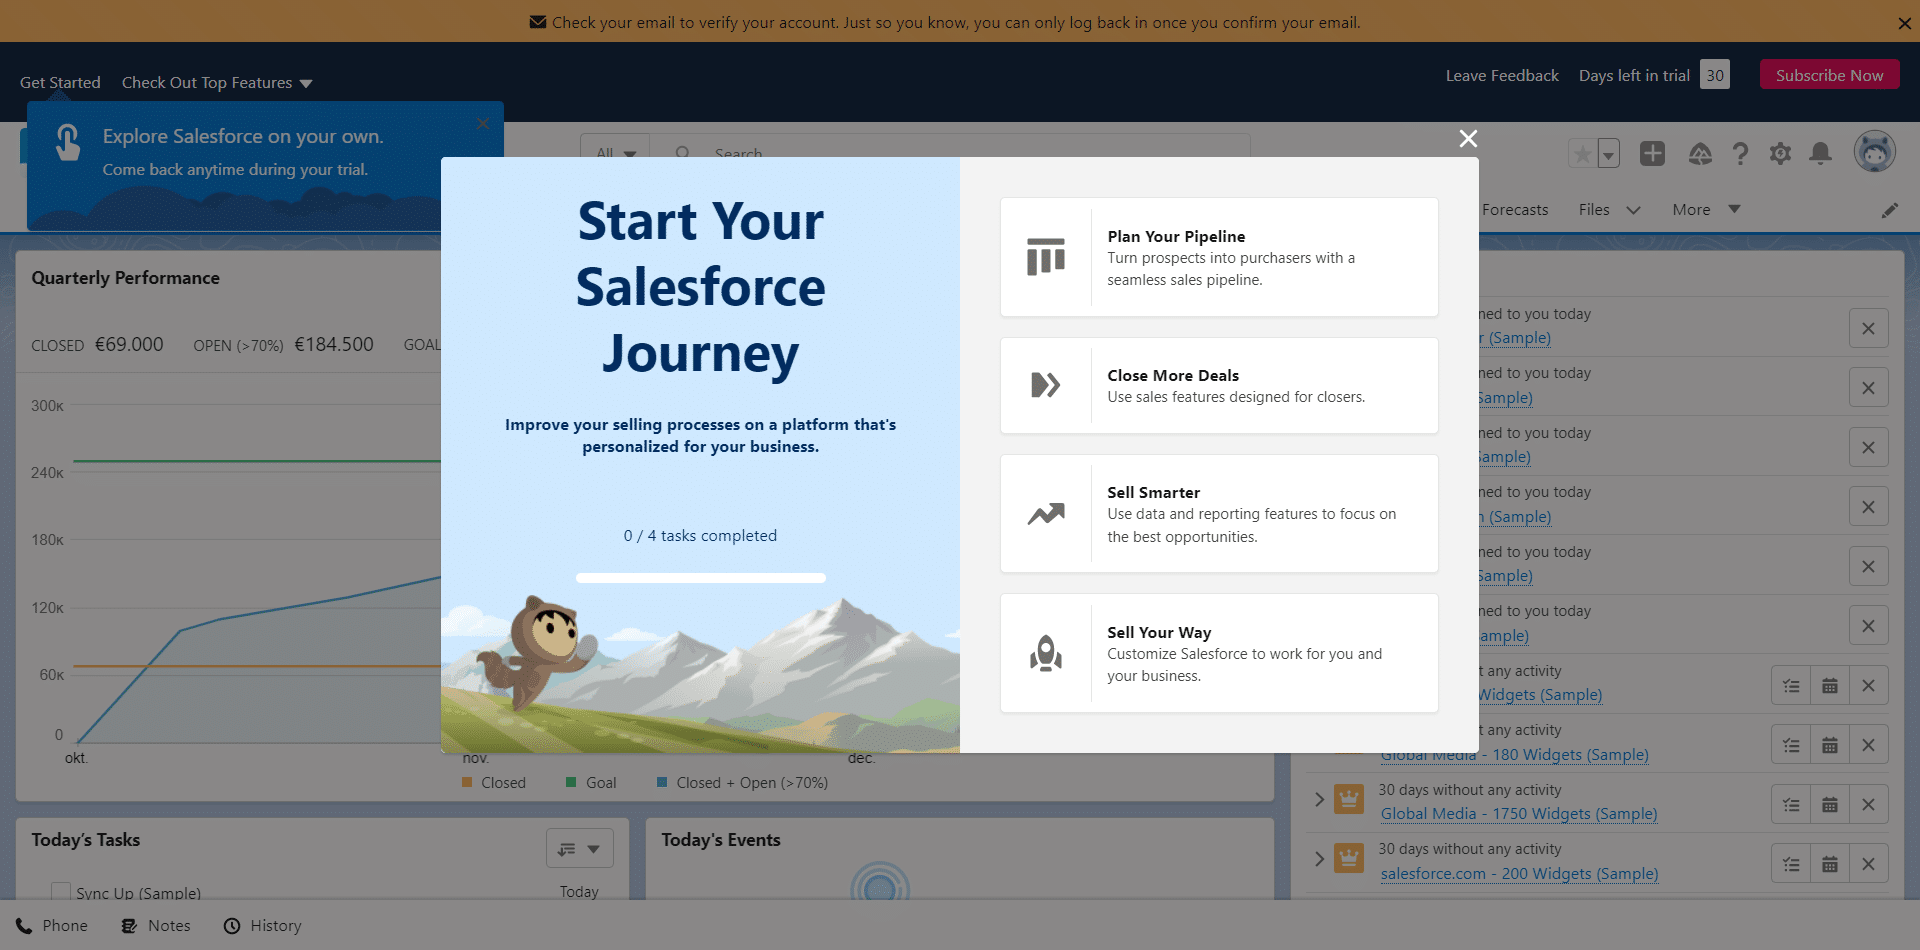Expand the salesforce.com 200 Widgets row

(1319, 858)
